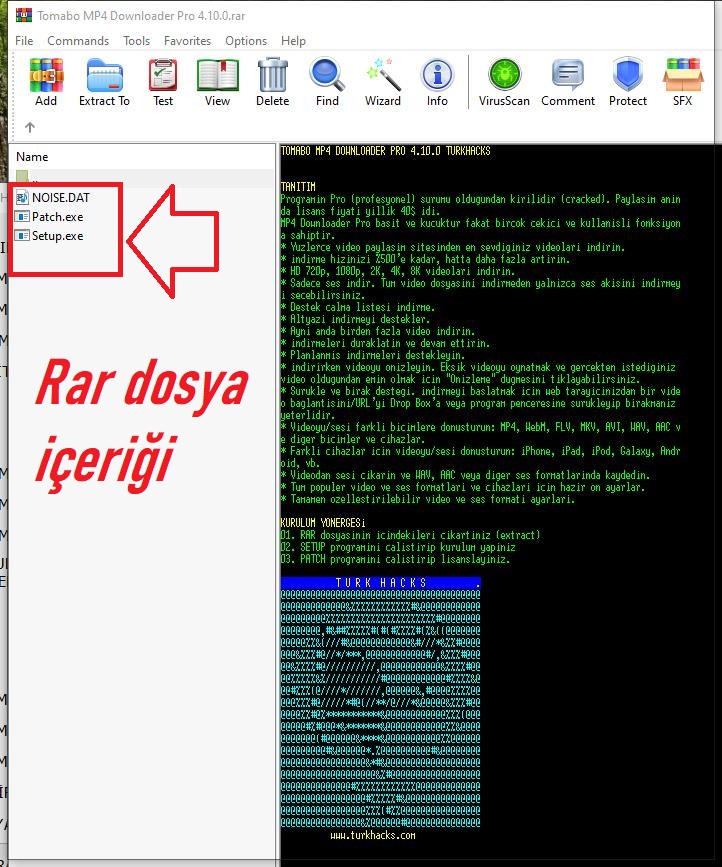Click the Setup.exe file icon

[x=22, y=236]
